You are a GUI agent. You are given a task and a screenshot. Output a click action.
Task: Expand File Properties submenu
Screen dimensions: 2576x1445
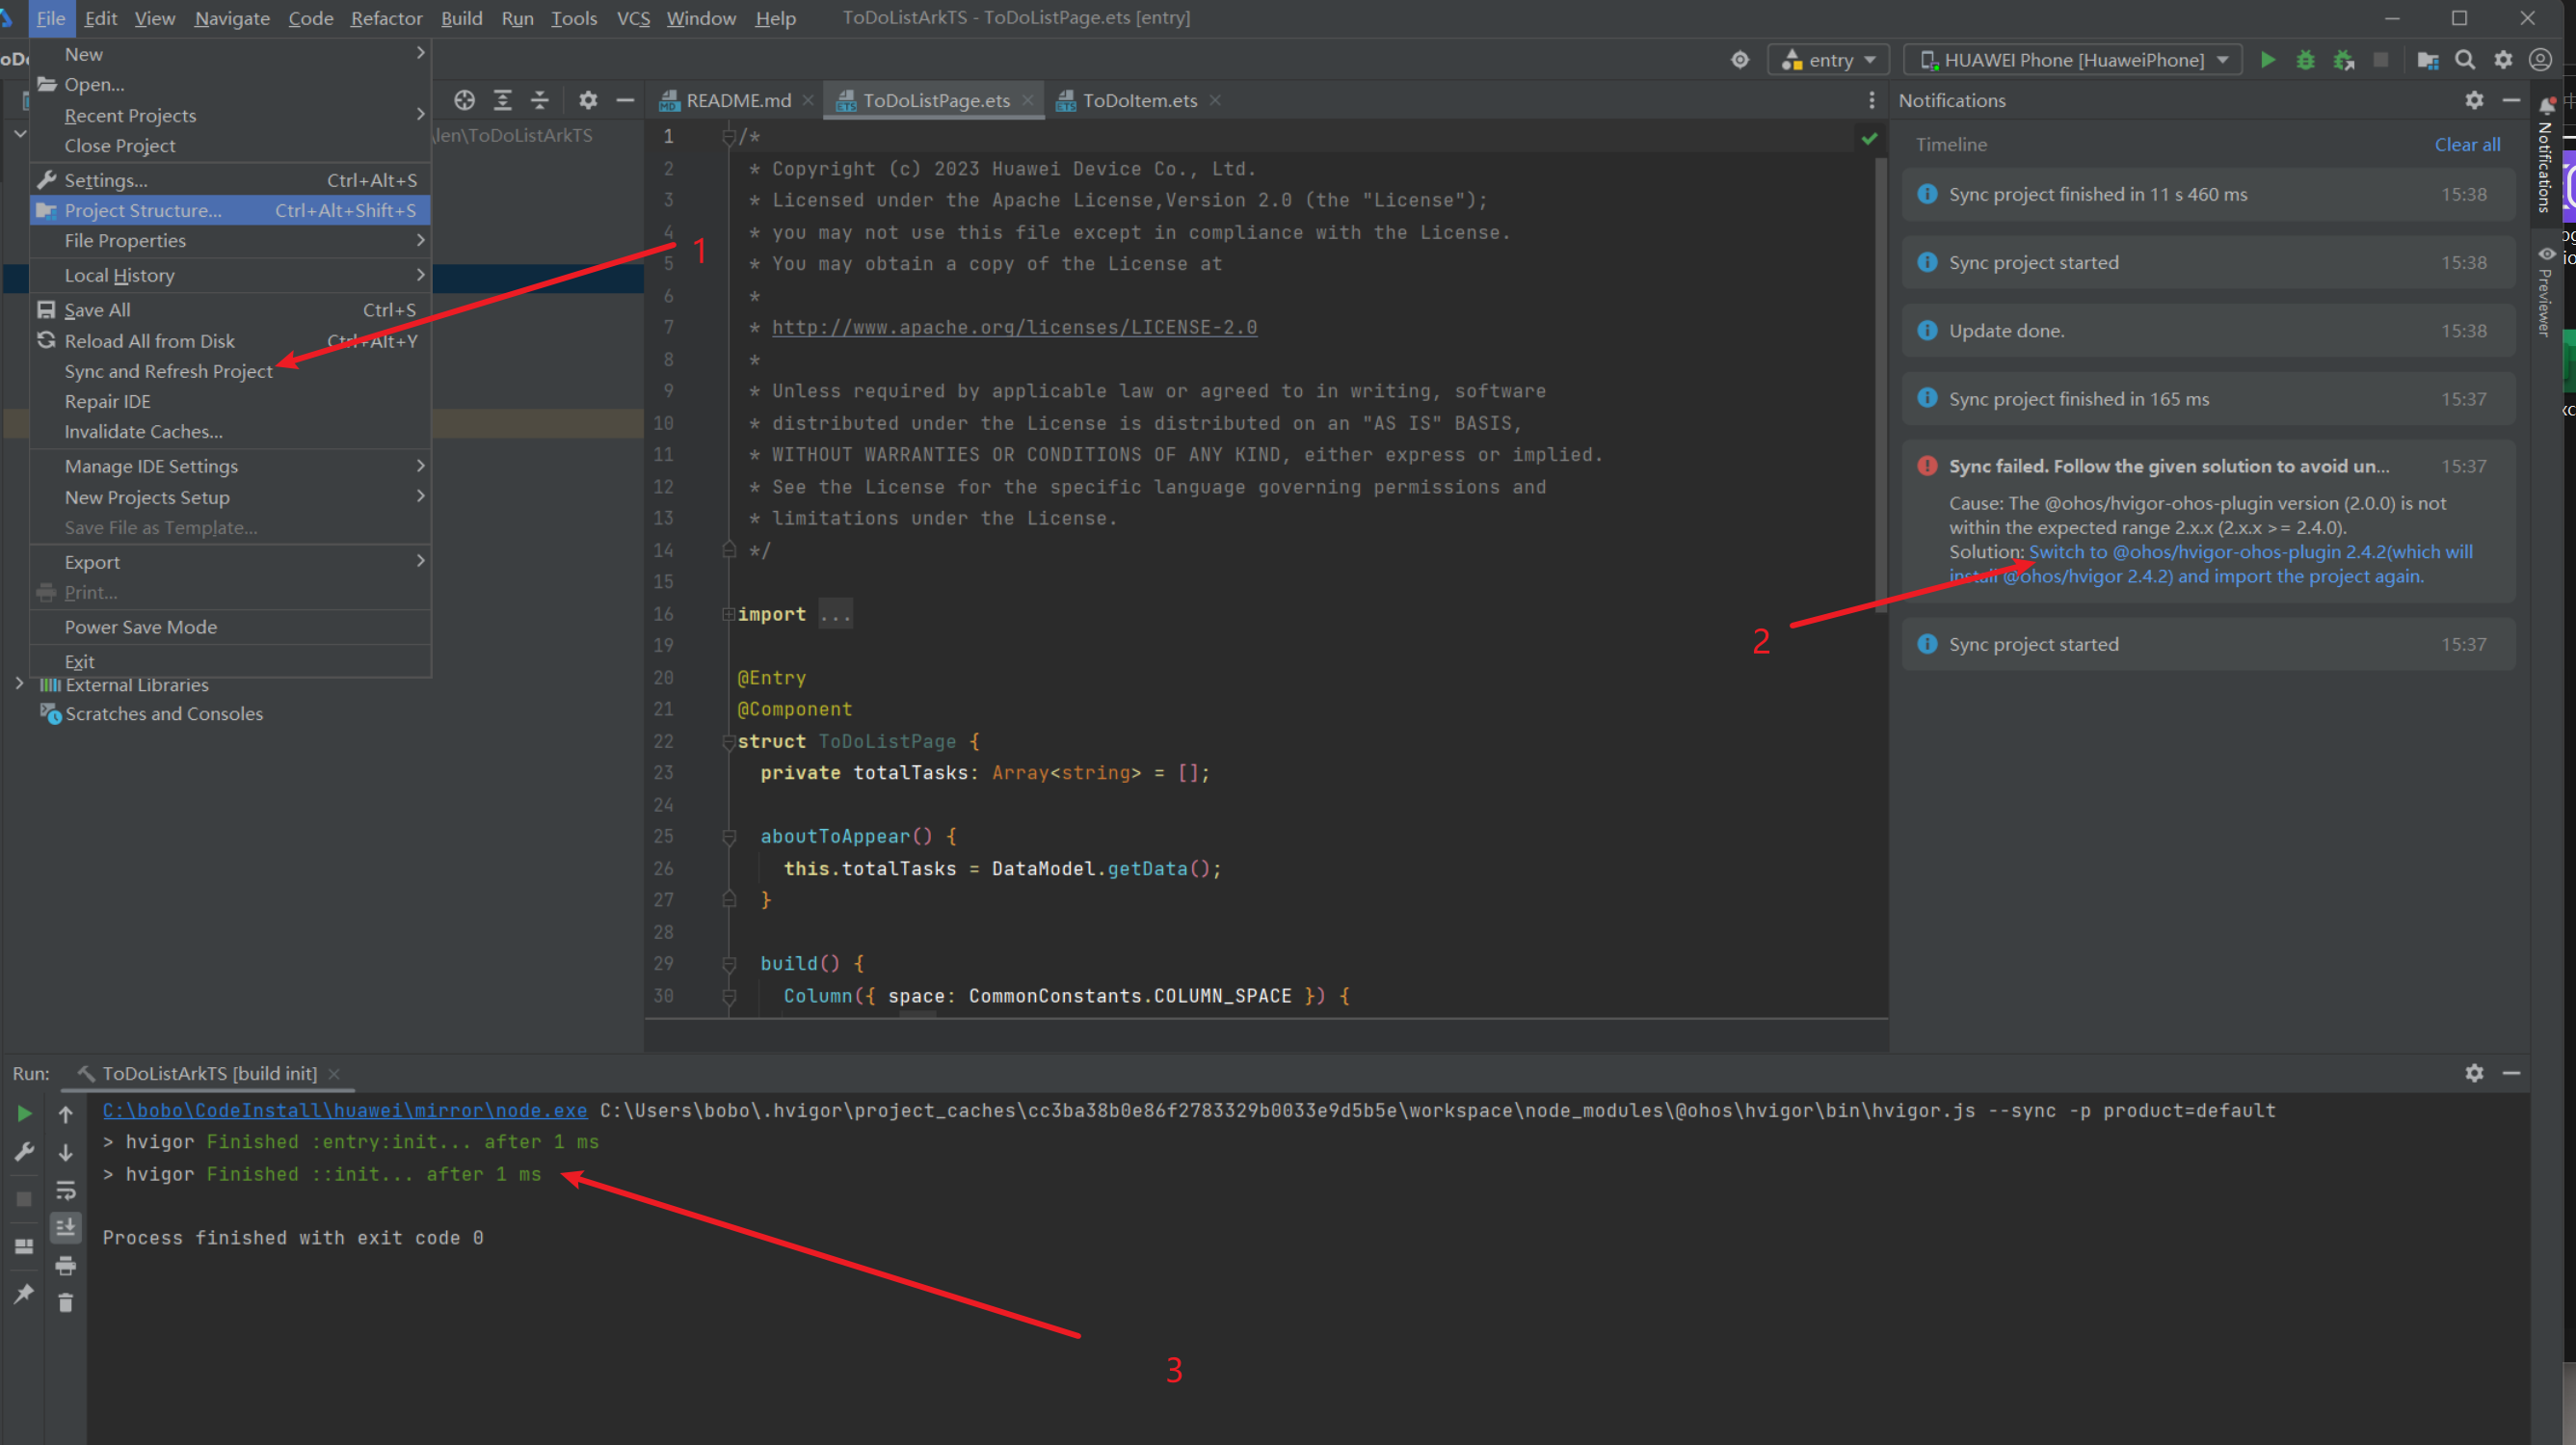[x=230, y=240]
